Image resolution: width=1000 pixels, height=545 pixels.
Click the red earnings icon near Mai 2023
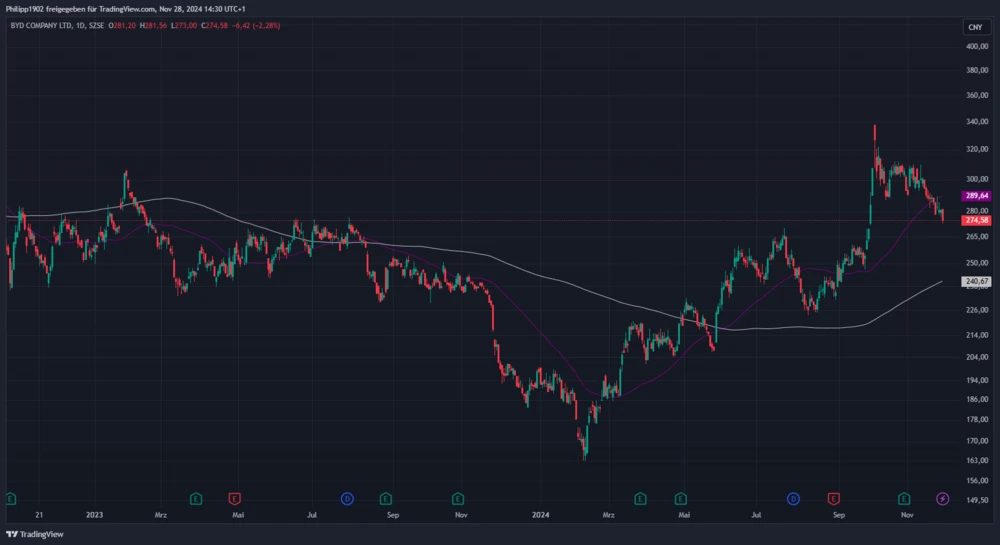(x=235, y=498)
